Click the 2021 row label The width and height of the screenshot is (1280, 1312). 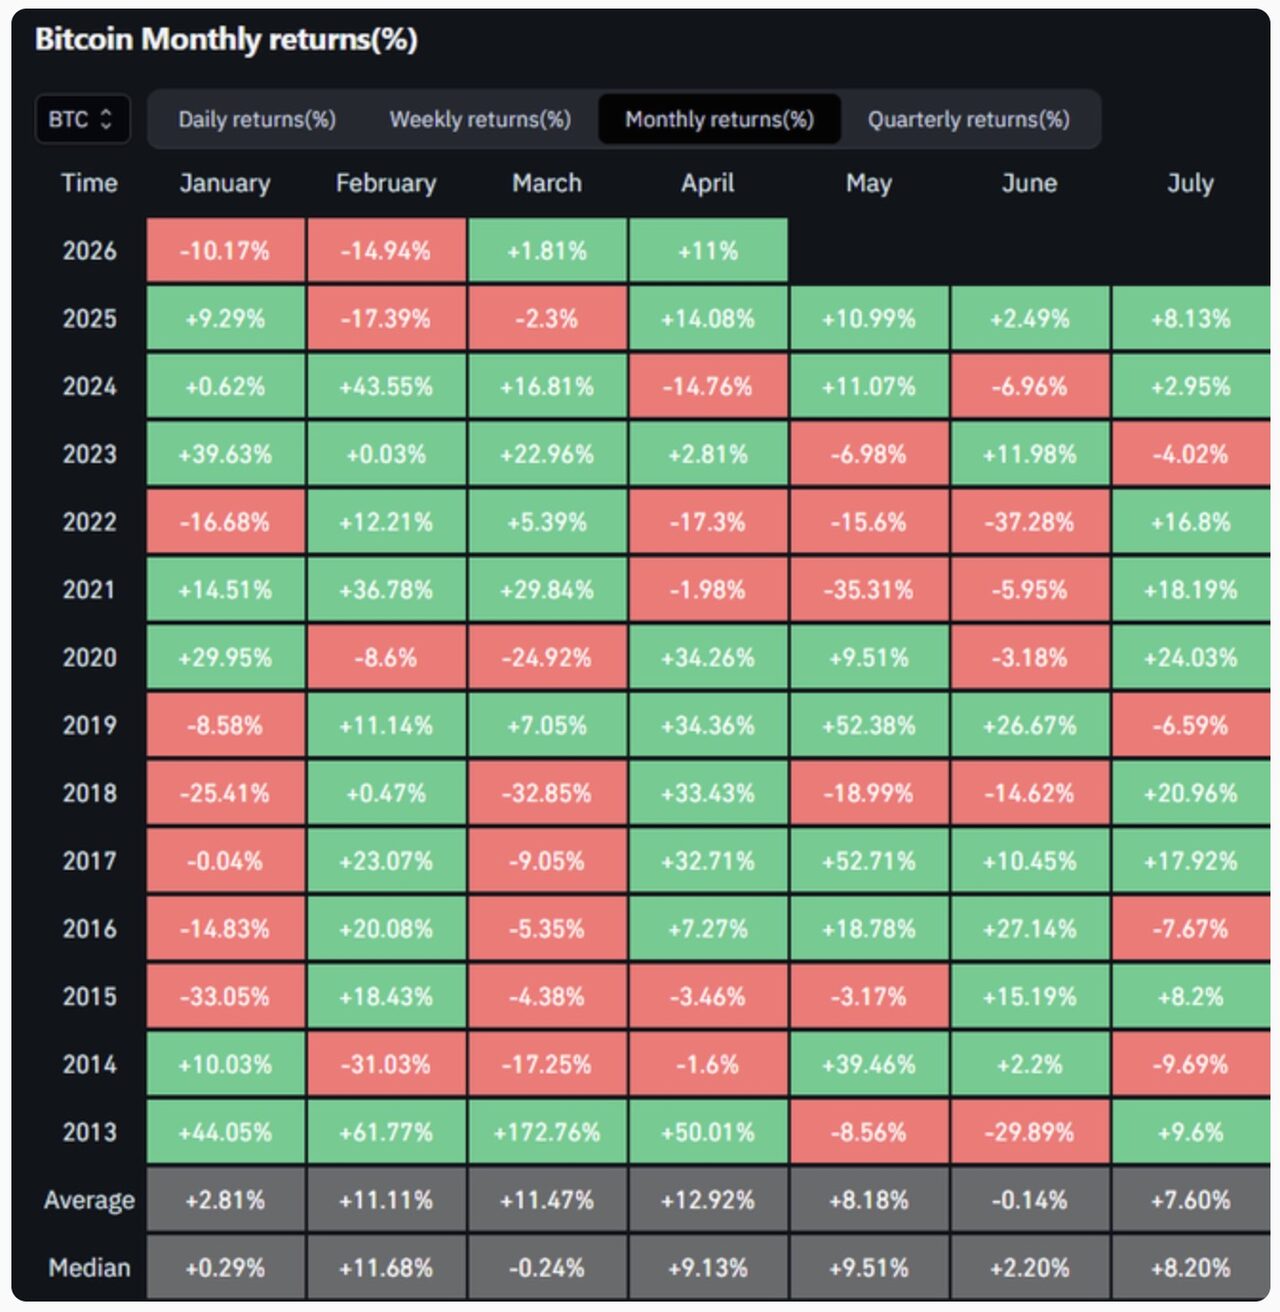tap(89, 590)
